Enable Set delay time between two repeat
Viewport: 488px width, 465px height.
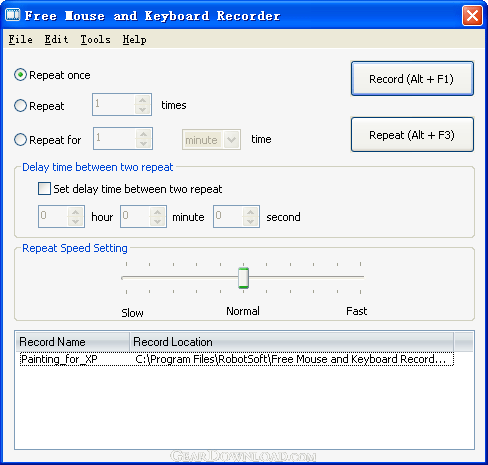point(44,188)
